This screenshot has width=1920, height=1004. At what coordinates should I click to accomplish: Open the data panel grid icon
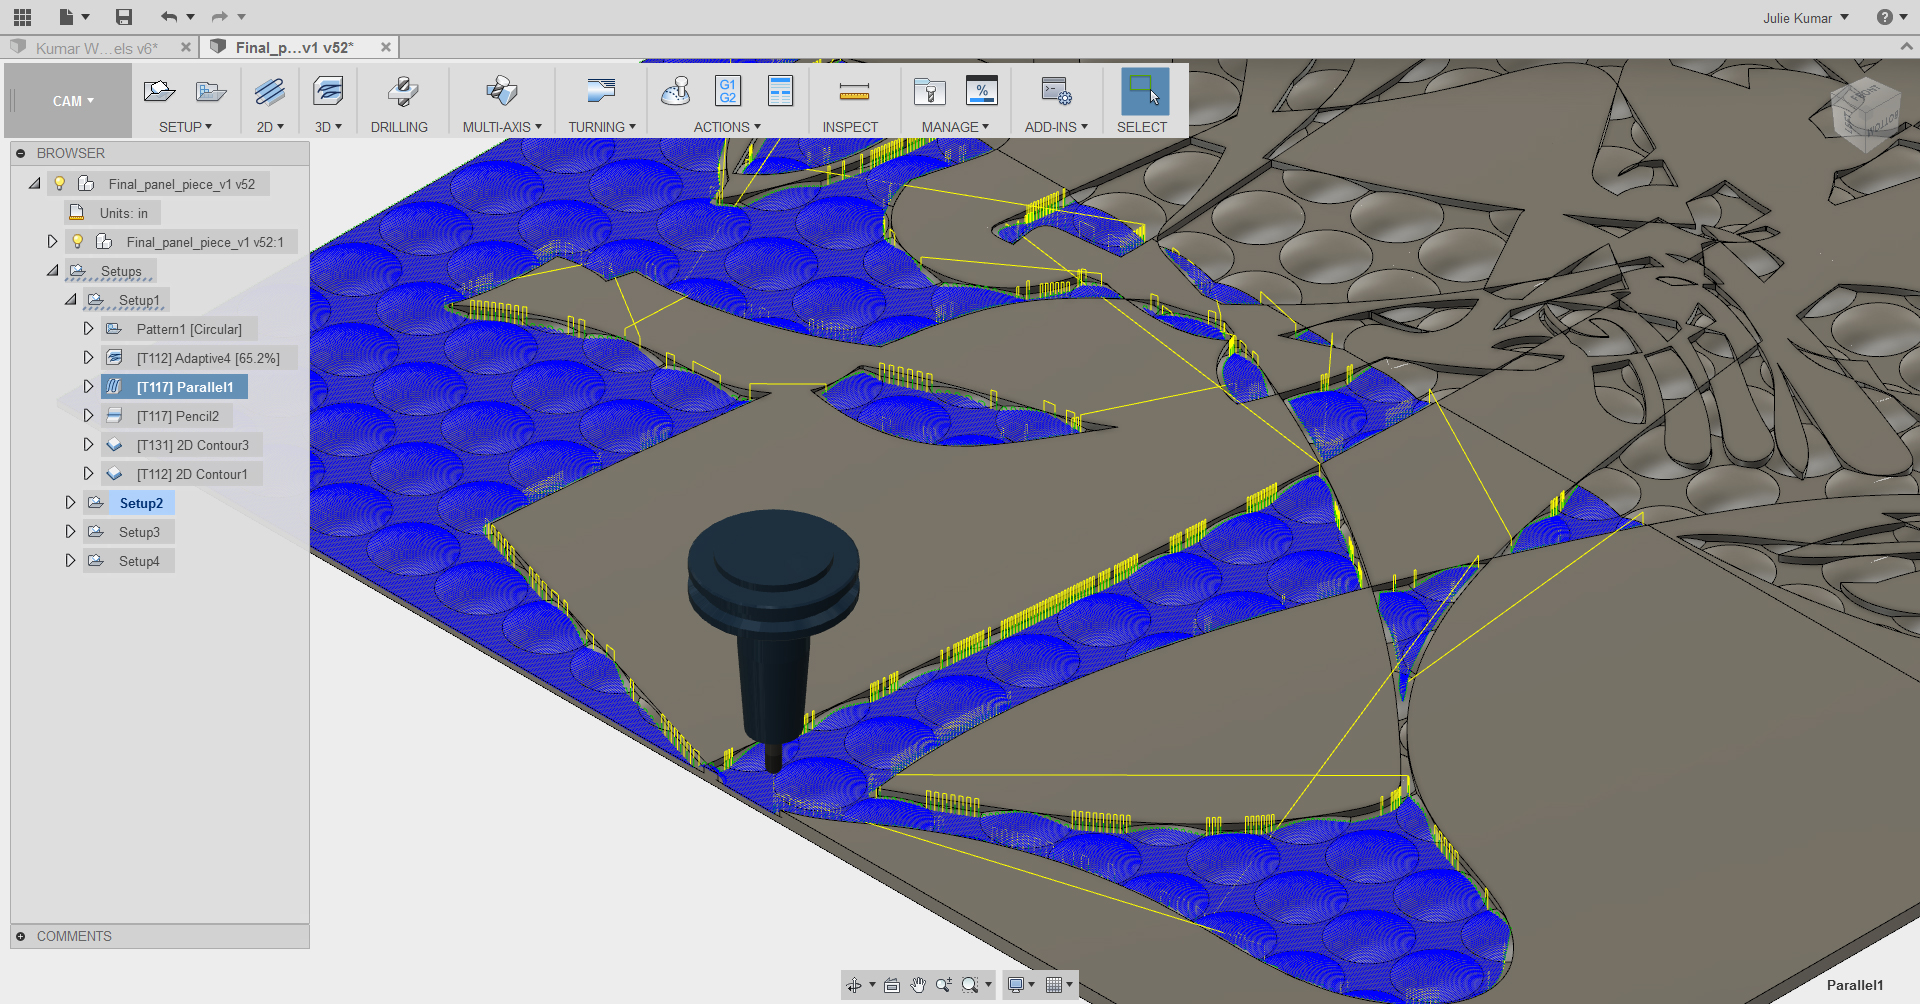coord(22,17)
